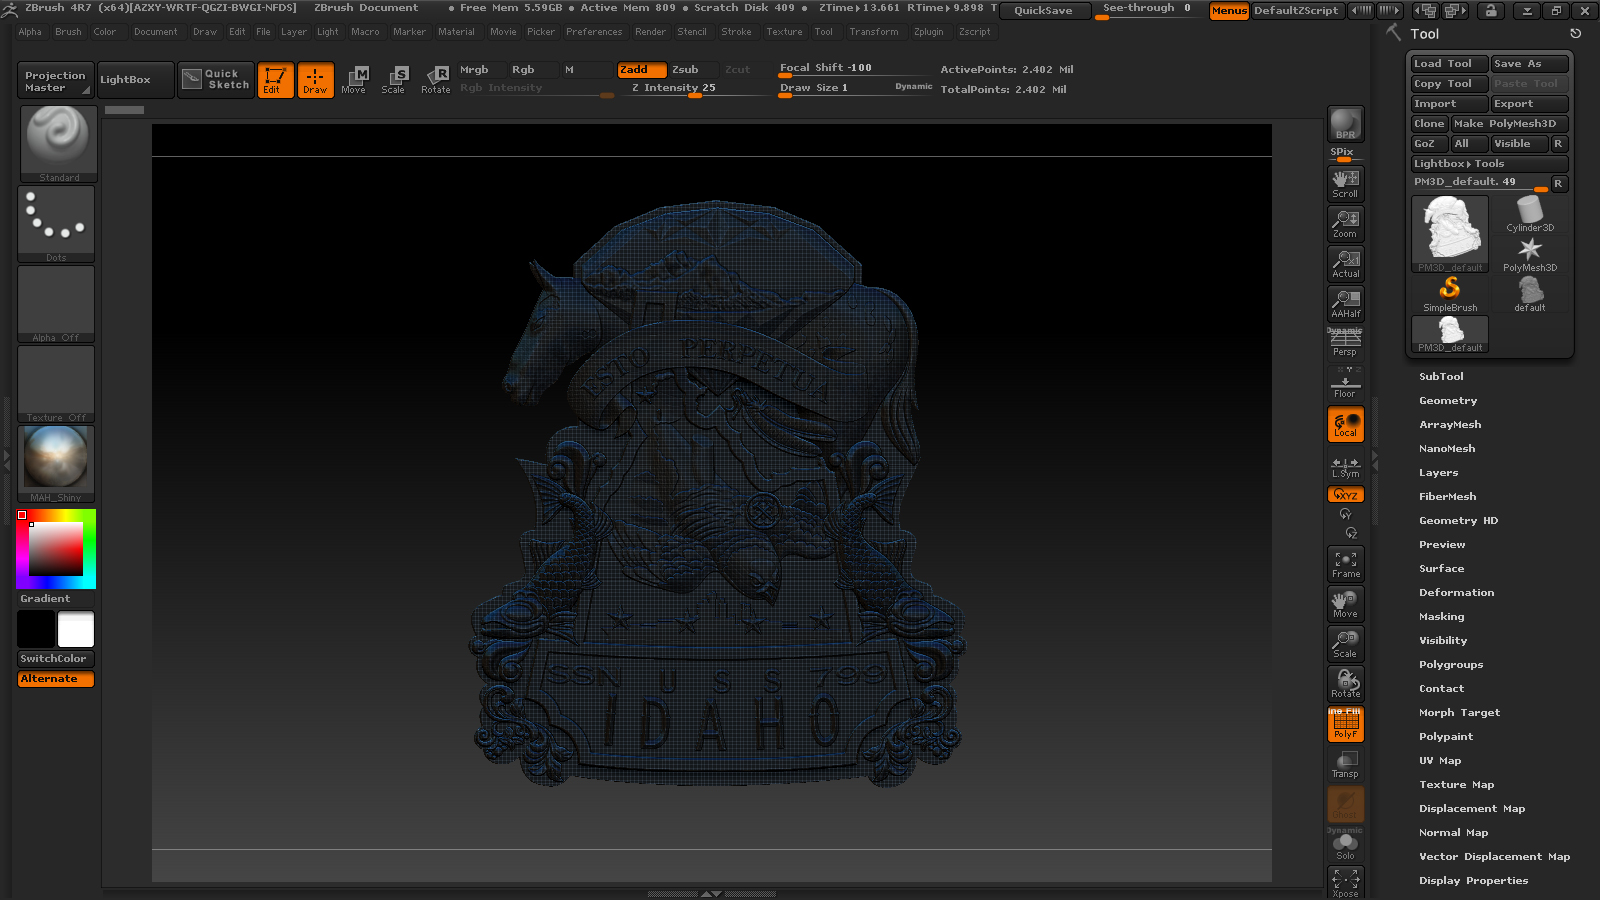
Task: Choose the Cylinder3D tool icon
Action: [1530, 214]
